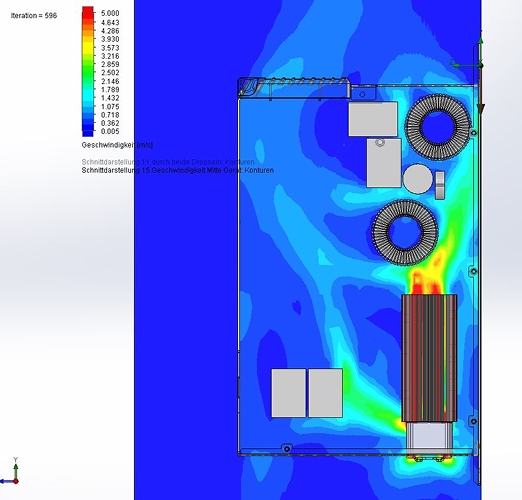
Task: Select the louvered lid on enclosure top
Action: [x=294, y=88]
